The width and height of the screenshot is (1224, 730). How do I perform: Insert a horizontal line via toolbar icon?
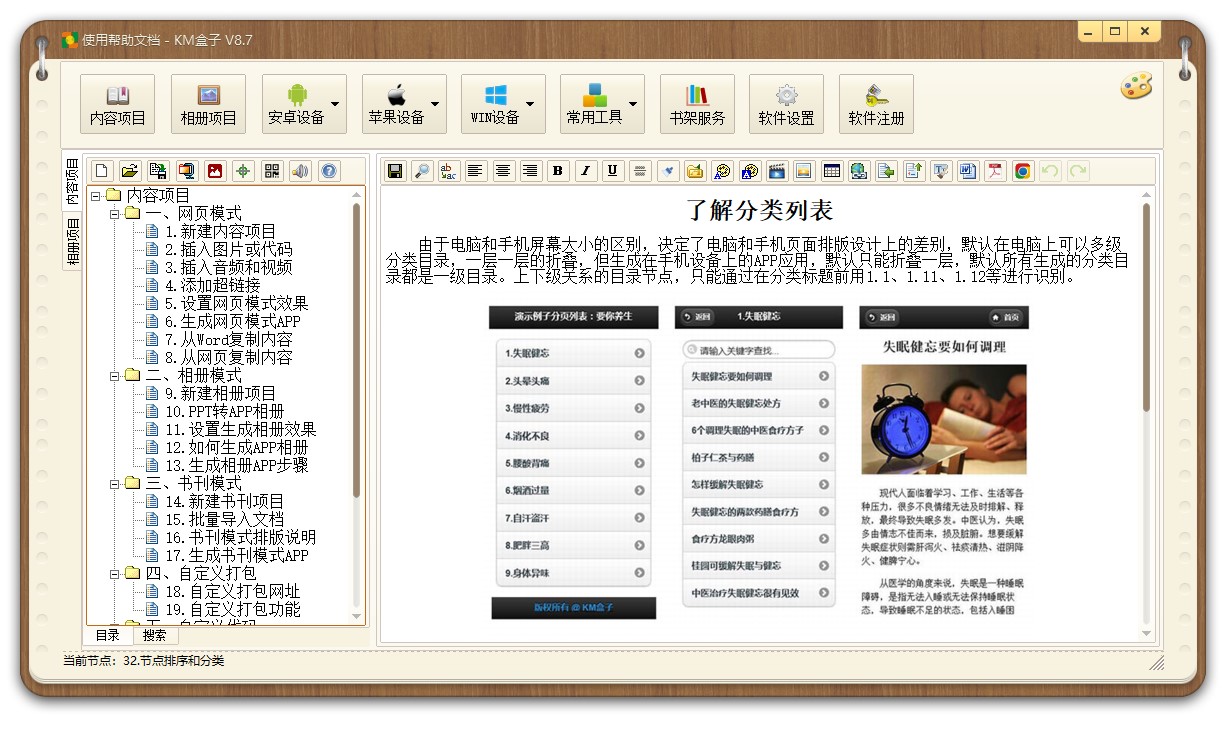tap(640, 171)
